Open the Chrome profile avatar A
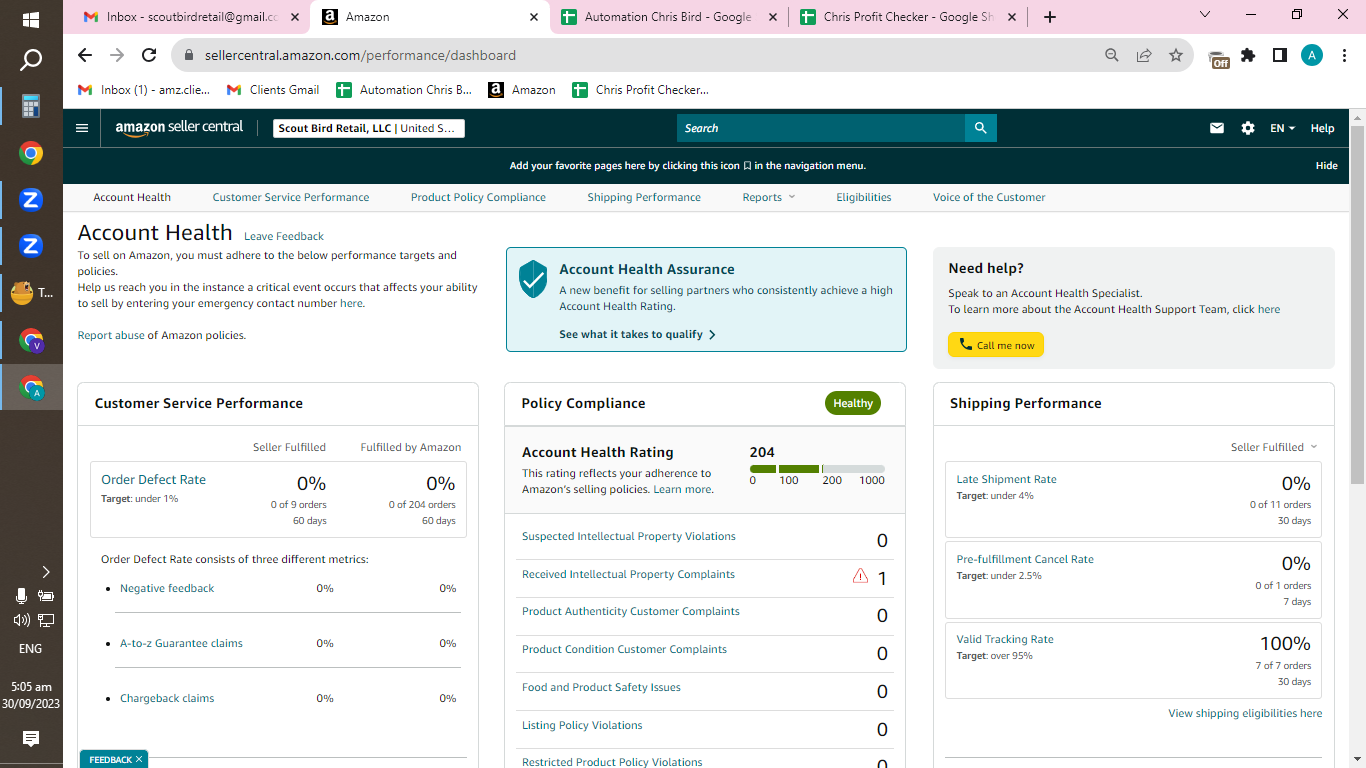 click(1312, 56)
